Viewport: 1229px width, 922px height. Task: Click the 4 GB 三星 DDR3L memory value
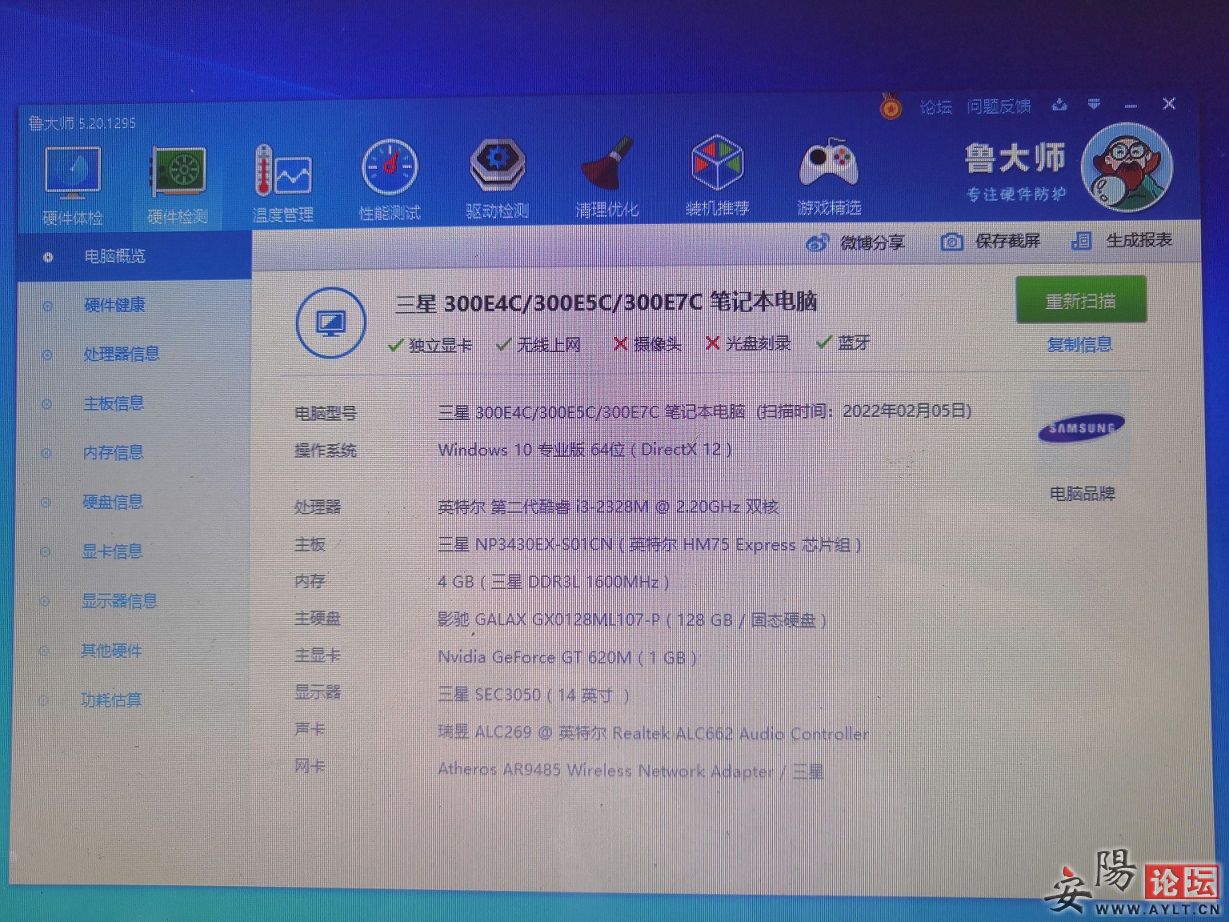[554, 582]
